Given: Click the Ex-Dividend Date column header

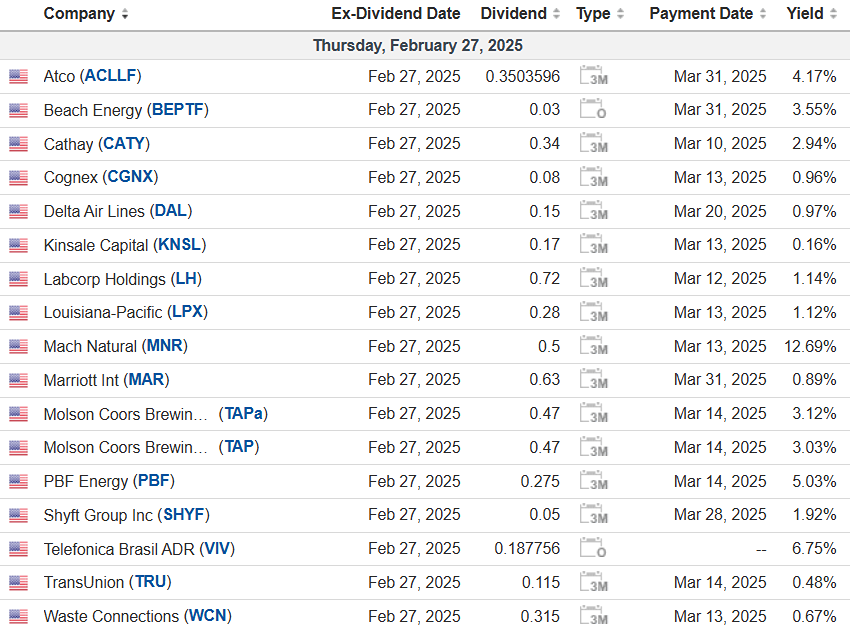Looking at the screenshot, I should click(x=396, y=14).
